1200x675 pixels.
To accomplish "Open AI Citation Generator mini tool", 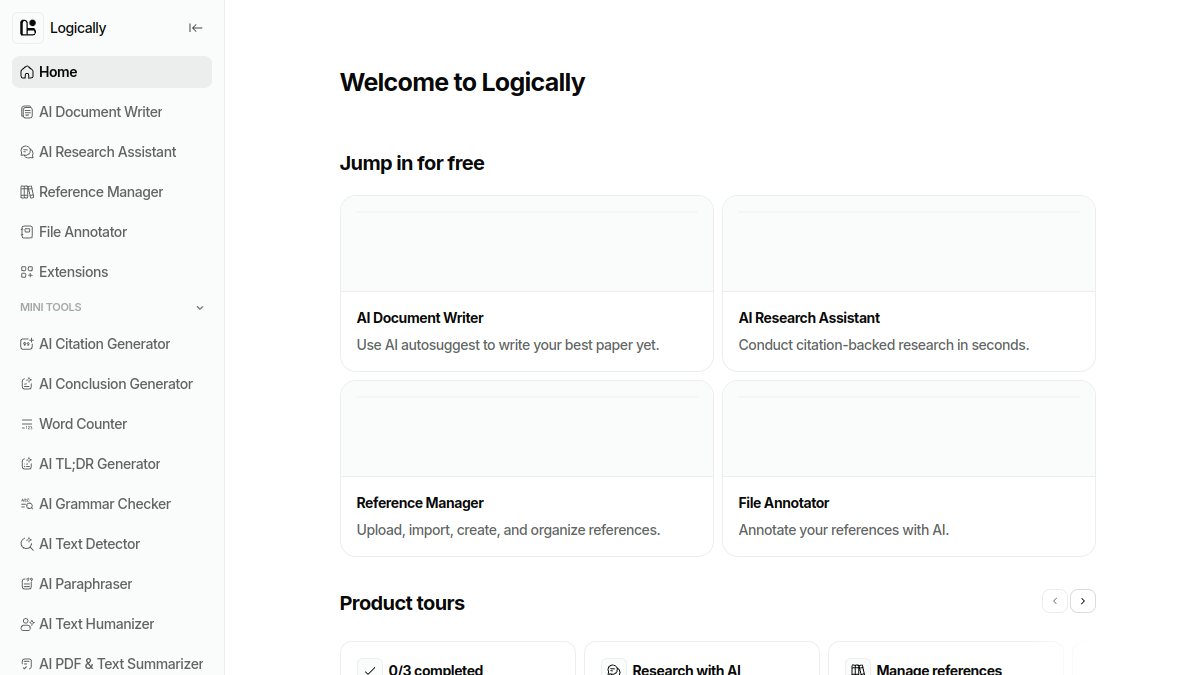I will [112, 344].
